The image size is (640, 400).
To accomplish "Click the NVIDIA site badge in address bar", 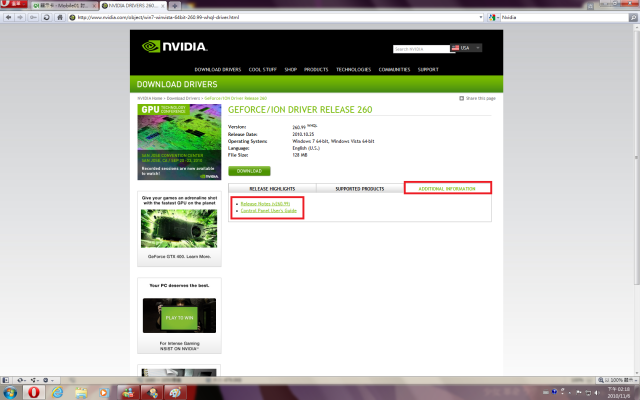I will (x=72, y=18).
